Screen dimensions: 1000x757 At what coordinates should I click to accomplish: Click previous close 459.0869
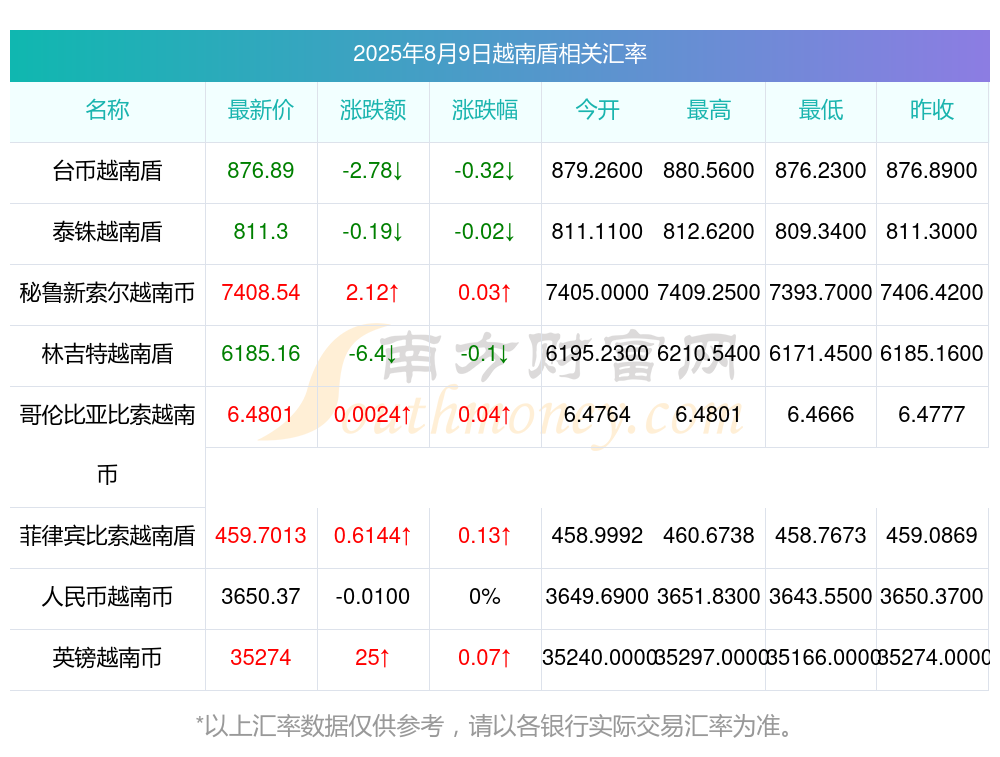click(932, 535)
